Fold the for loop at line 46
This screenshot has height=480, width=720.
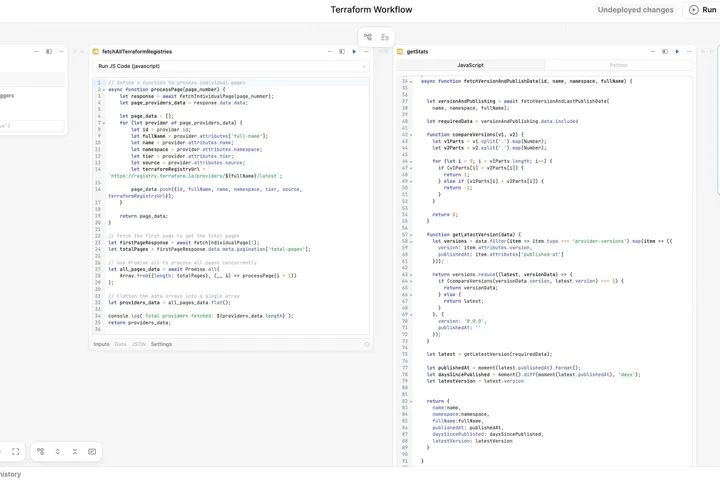411,162
